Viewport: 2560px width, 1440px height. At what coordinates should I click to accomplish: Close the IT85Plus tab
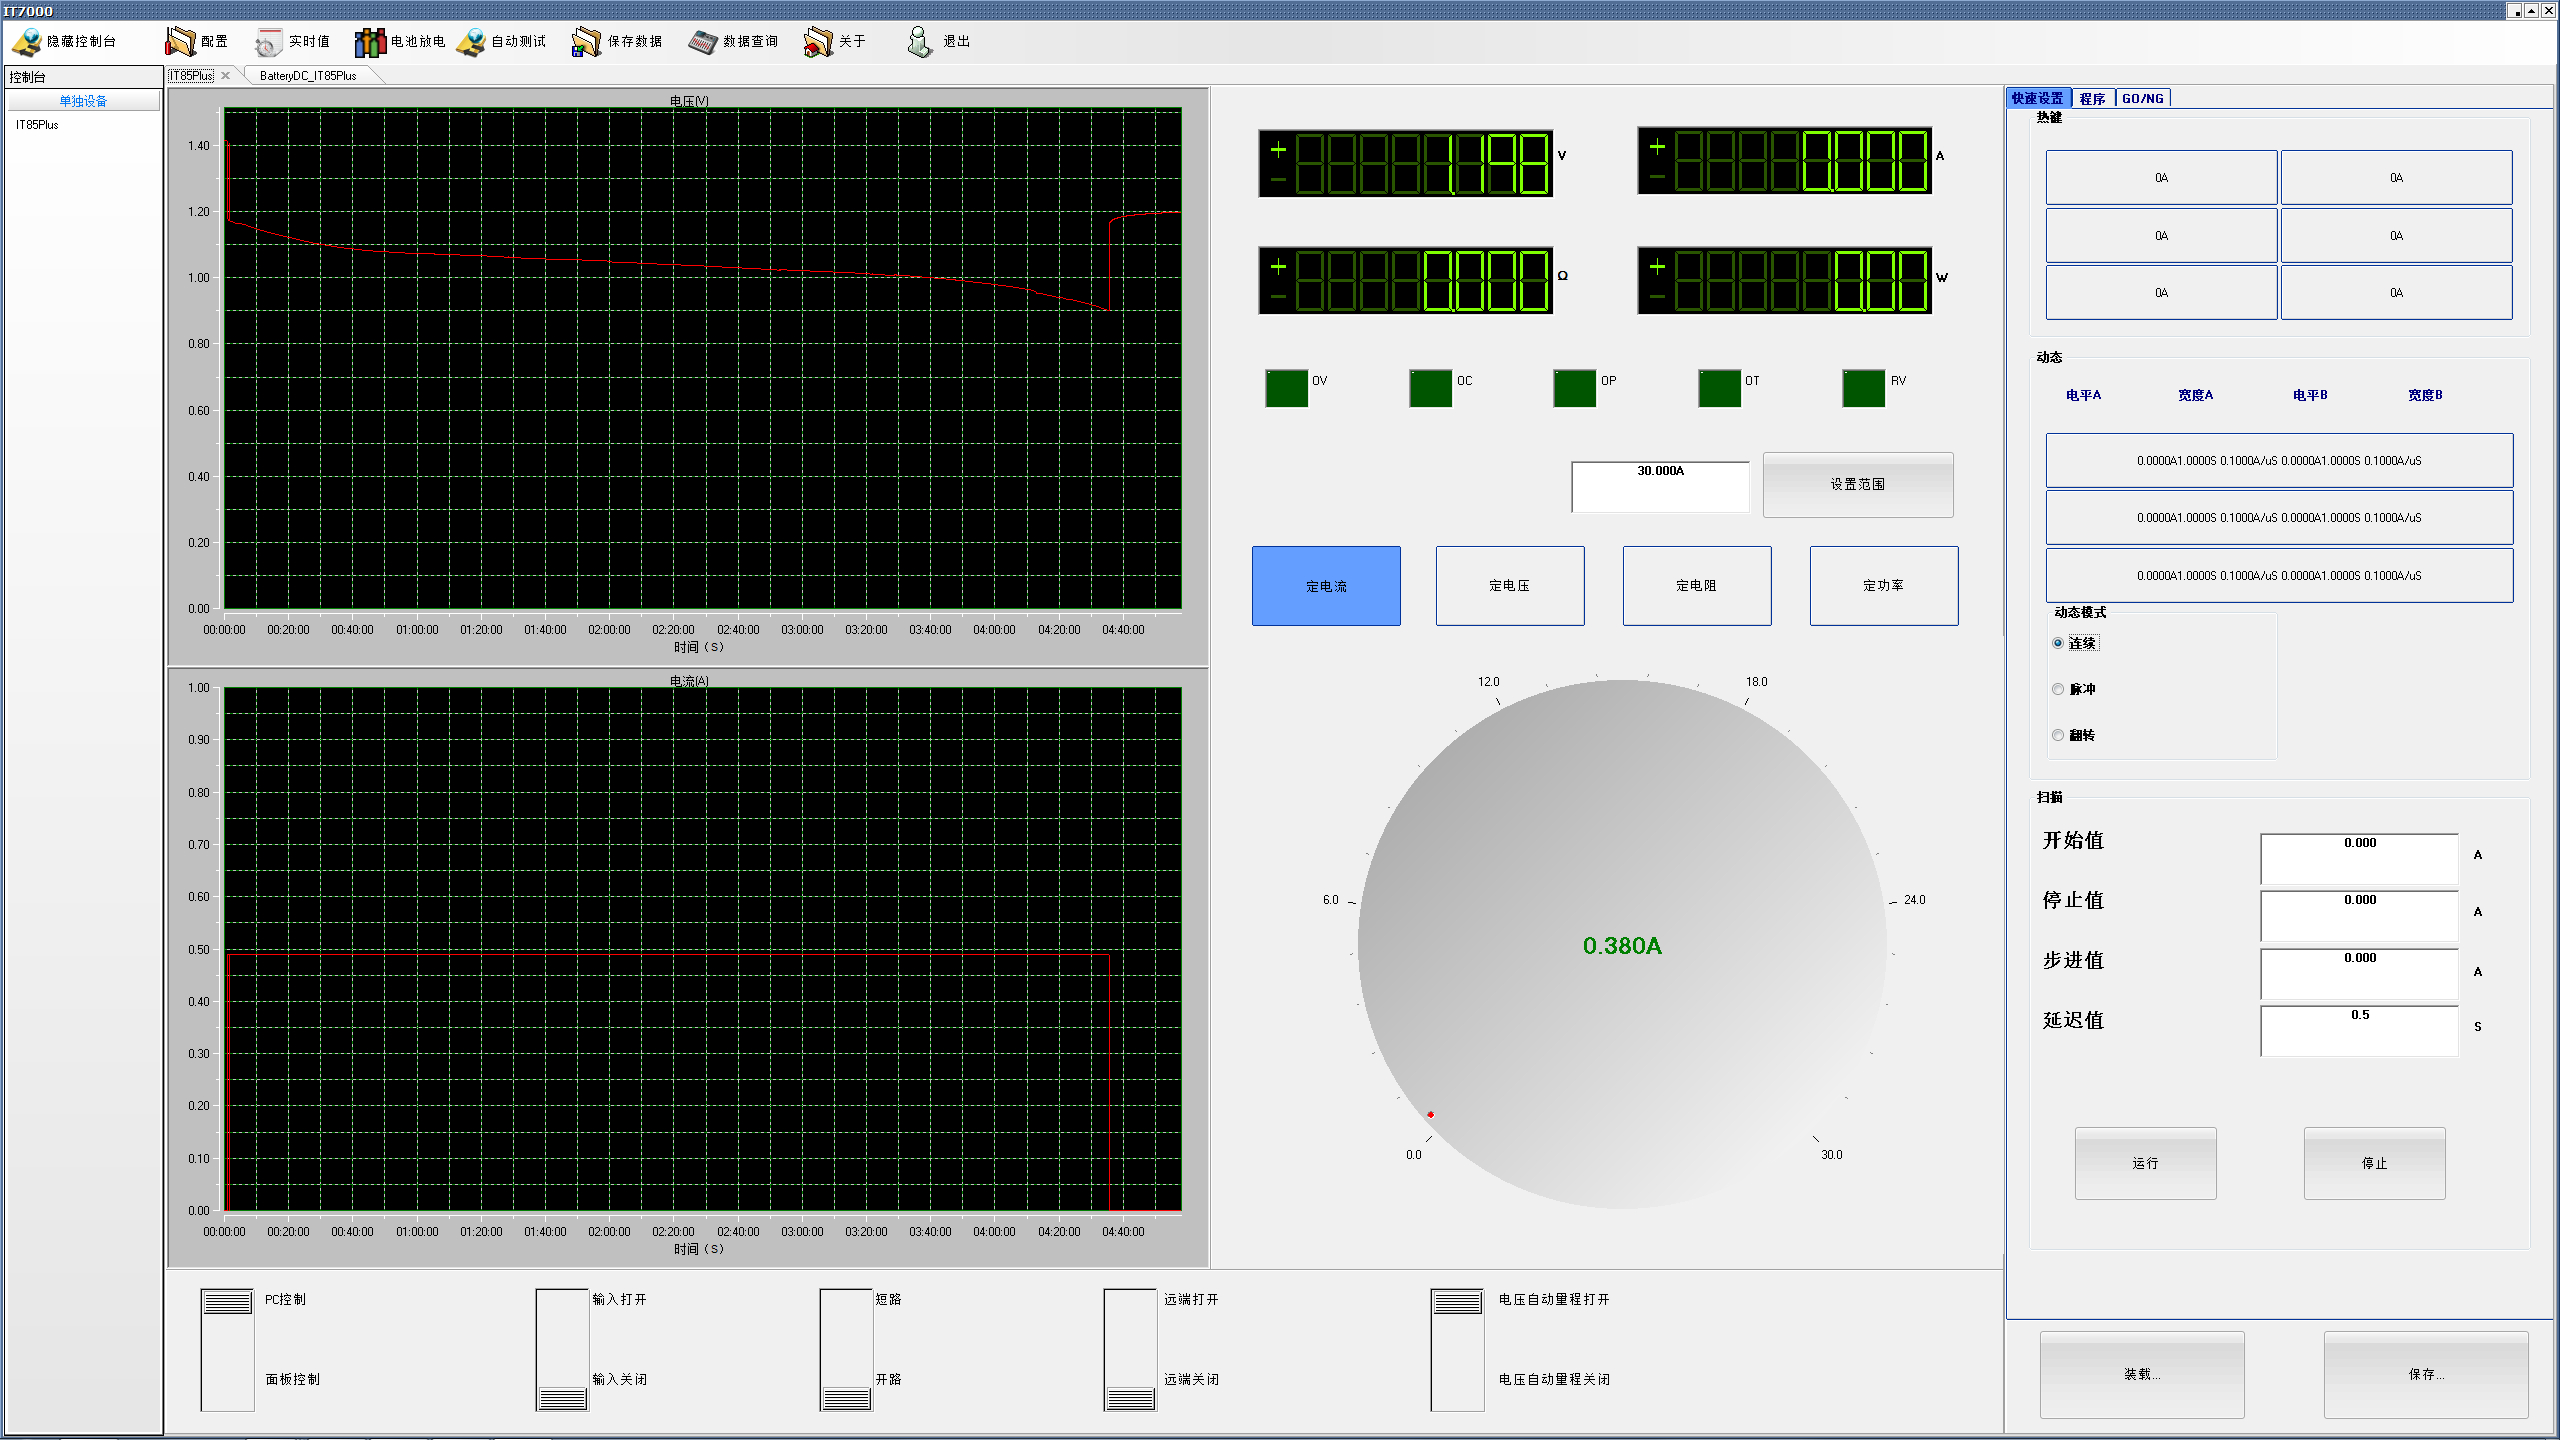(x=226, y=75)
